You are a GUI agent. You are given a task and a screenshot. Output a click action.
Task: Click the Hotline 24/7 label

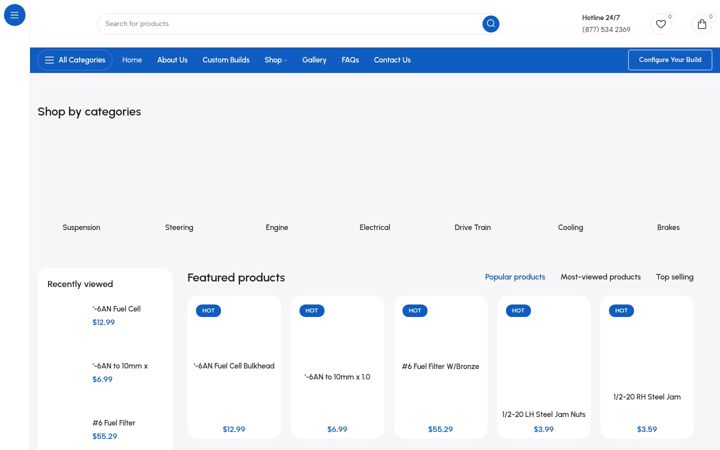click(x=601, y=17)
